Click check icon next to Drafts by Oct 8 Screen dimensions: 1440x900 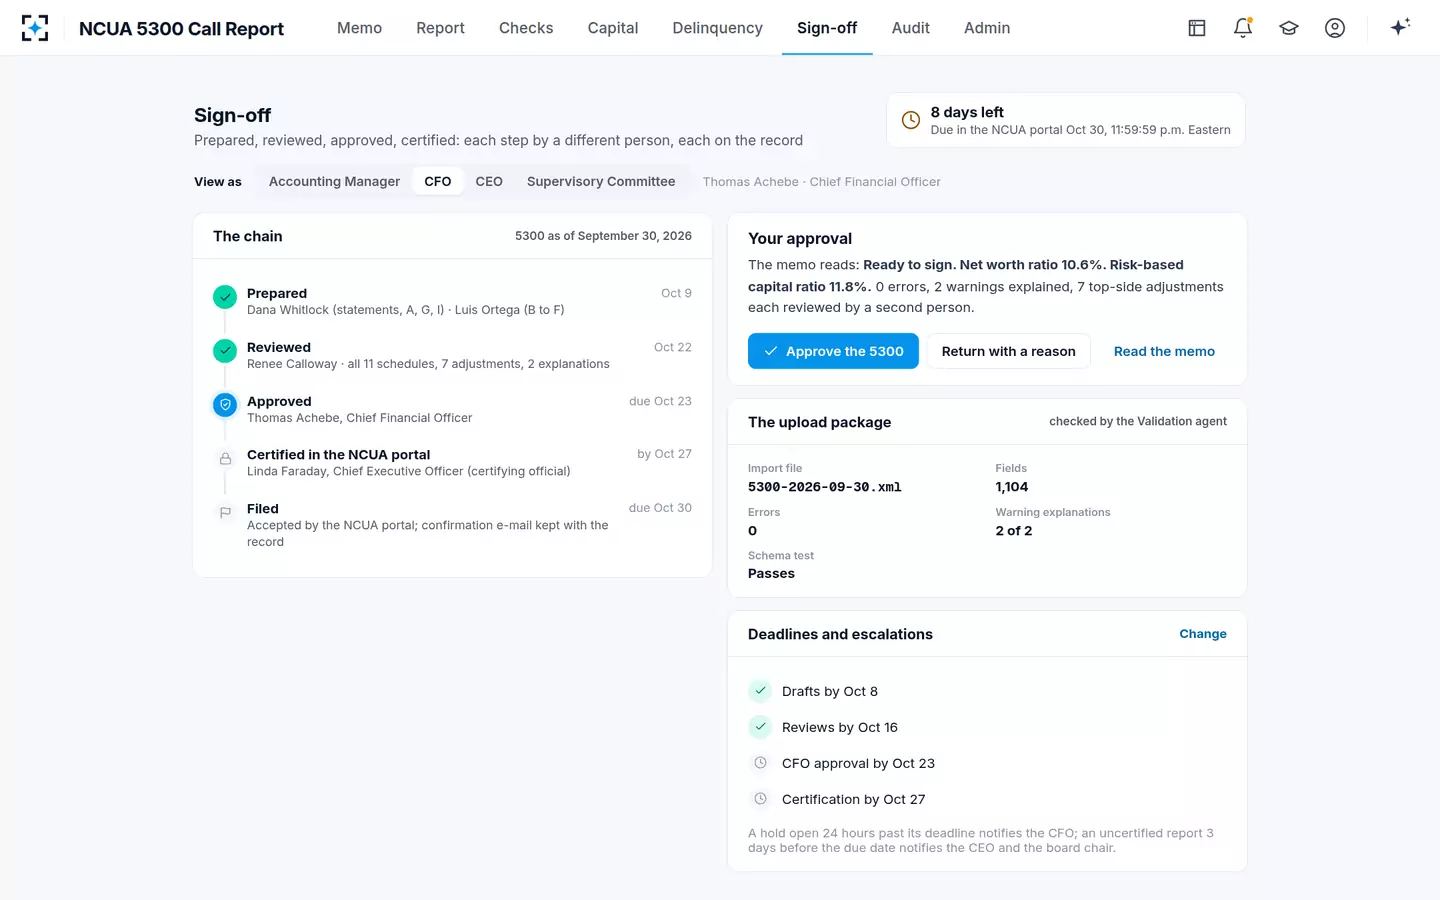tap(760, 691)
